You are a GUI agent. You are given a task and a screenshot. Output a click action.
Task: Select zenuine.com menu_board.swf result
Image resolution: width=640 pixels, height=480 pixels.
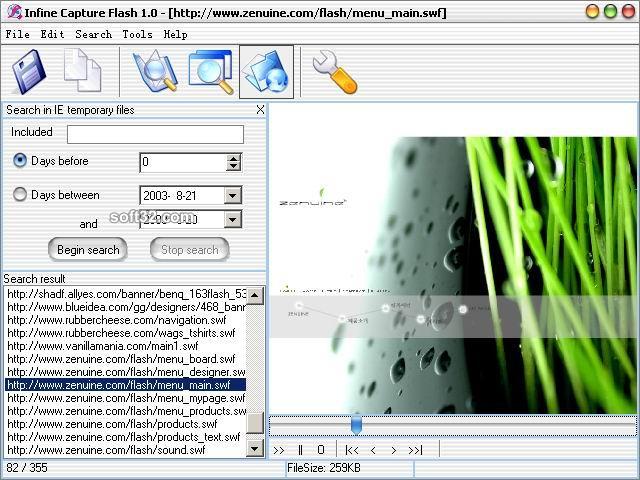pos(126,359)
